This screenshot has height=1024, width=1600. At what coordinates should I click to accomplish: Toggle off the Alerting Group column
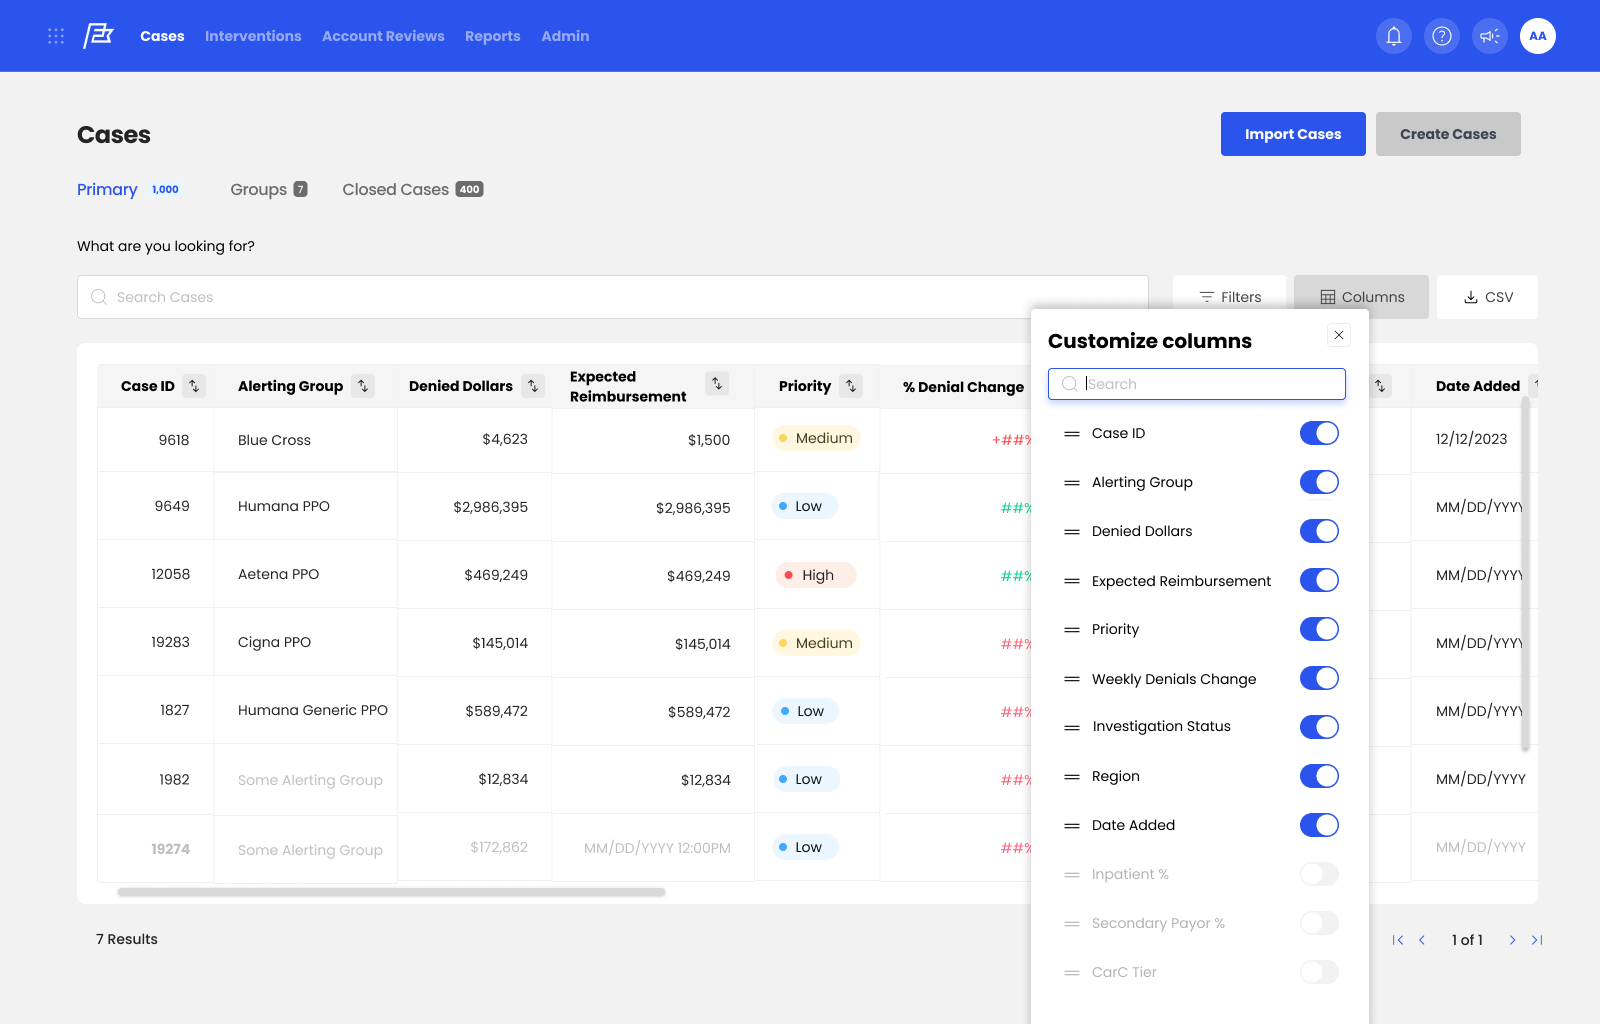tap(1319, 482)
